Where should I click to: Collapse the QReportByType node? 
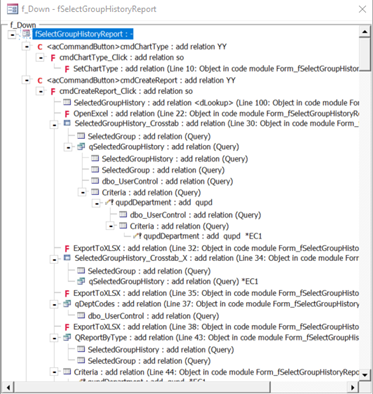(x=54, y=338)
